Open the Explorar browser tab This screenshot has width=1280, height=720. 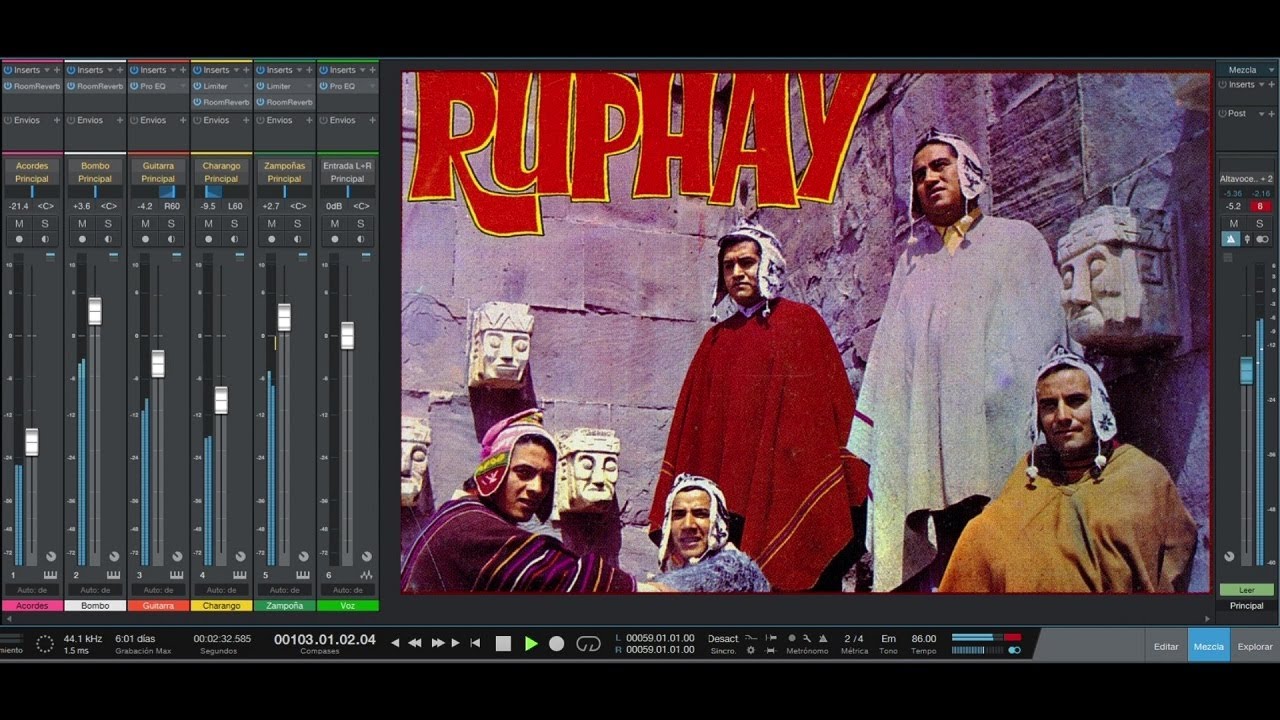coord(1255,646)
